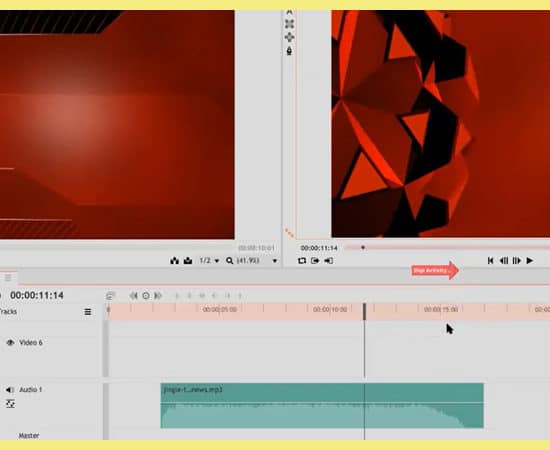Play the timeline in the viewer
Image resolution: width=550 pixels, height=450 pixels.
(x=530, y=261)
